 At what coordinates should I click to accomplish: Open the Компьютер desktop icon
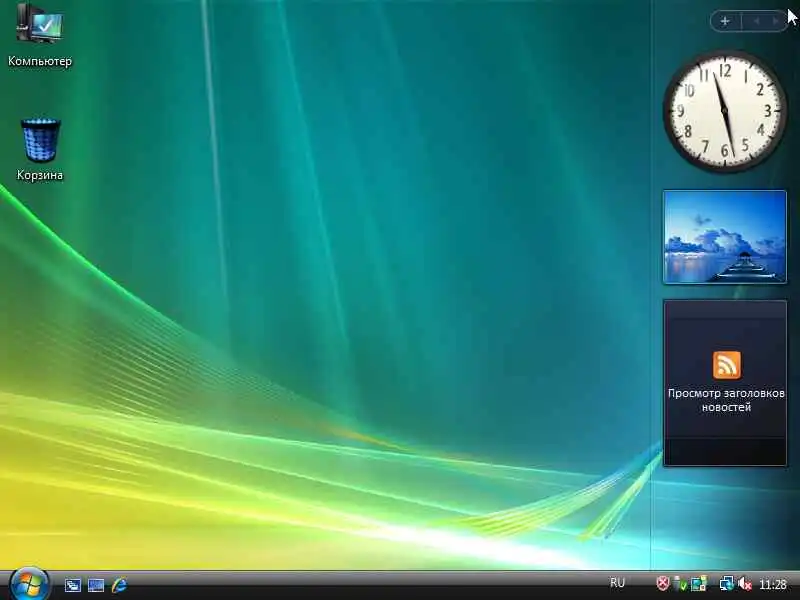pos(40,36)
